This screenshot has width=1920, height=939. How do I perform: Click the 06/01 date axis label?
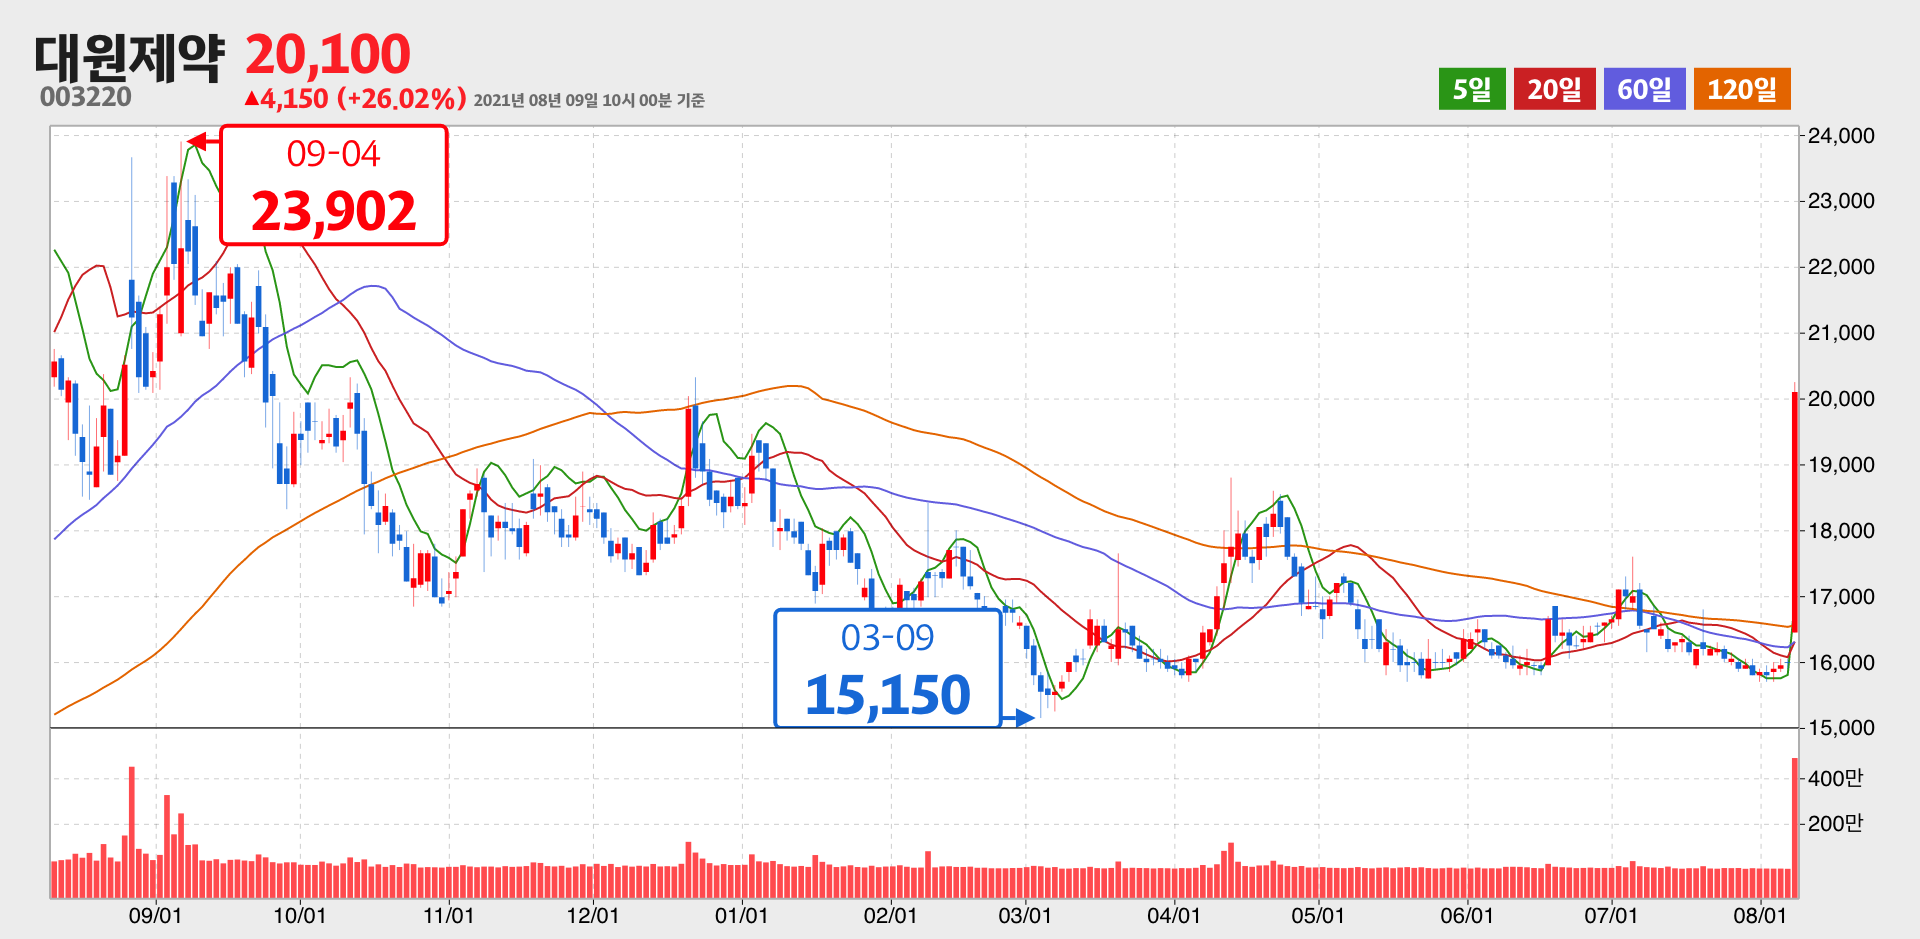click(1467, 915)
